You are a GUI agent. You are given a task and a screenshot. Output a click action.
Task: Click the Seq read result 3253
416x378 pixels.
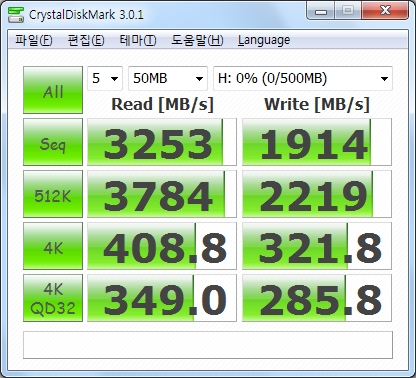click(x=162, y=142)
